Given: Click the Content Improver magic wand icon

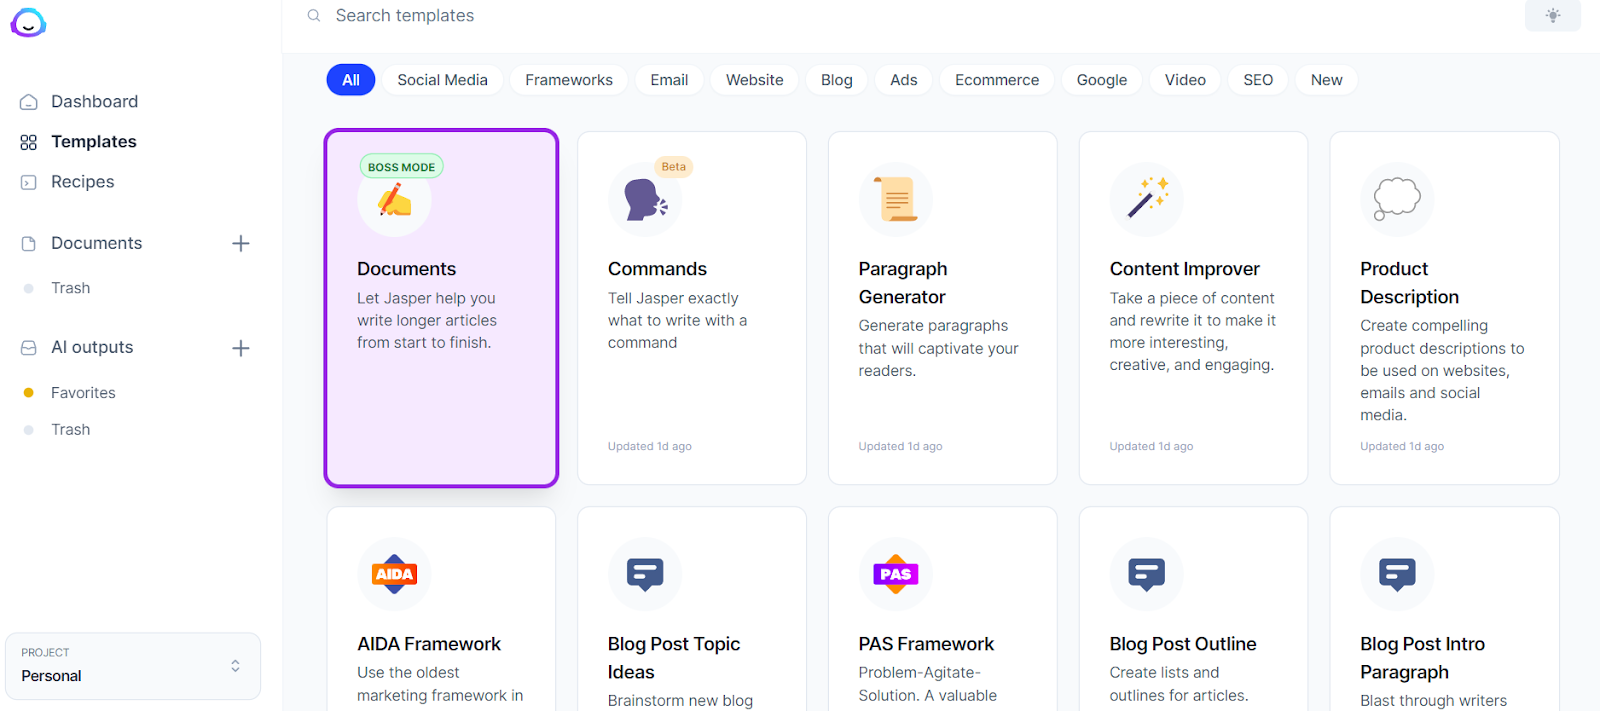Looking at the screenshot, I should click(x=1147, y=200).
